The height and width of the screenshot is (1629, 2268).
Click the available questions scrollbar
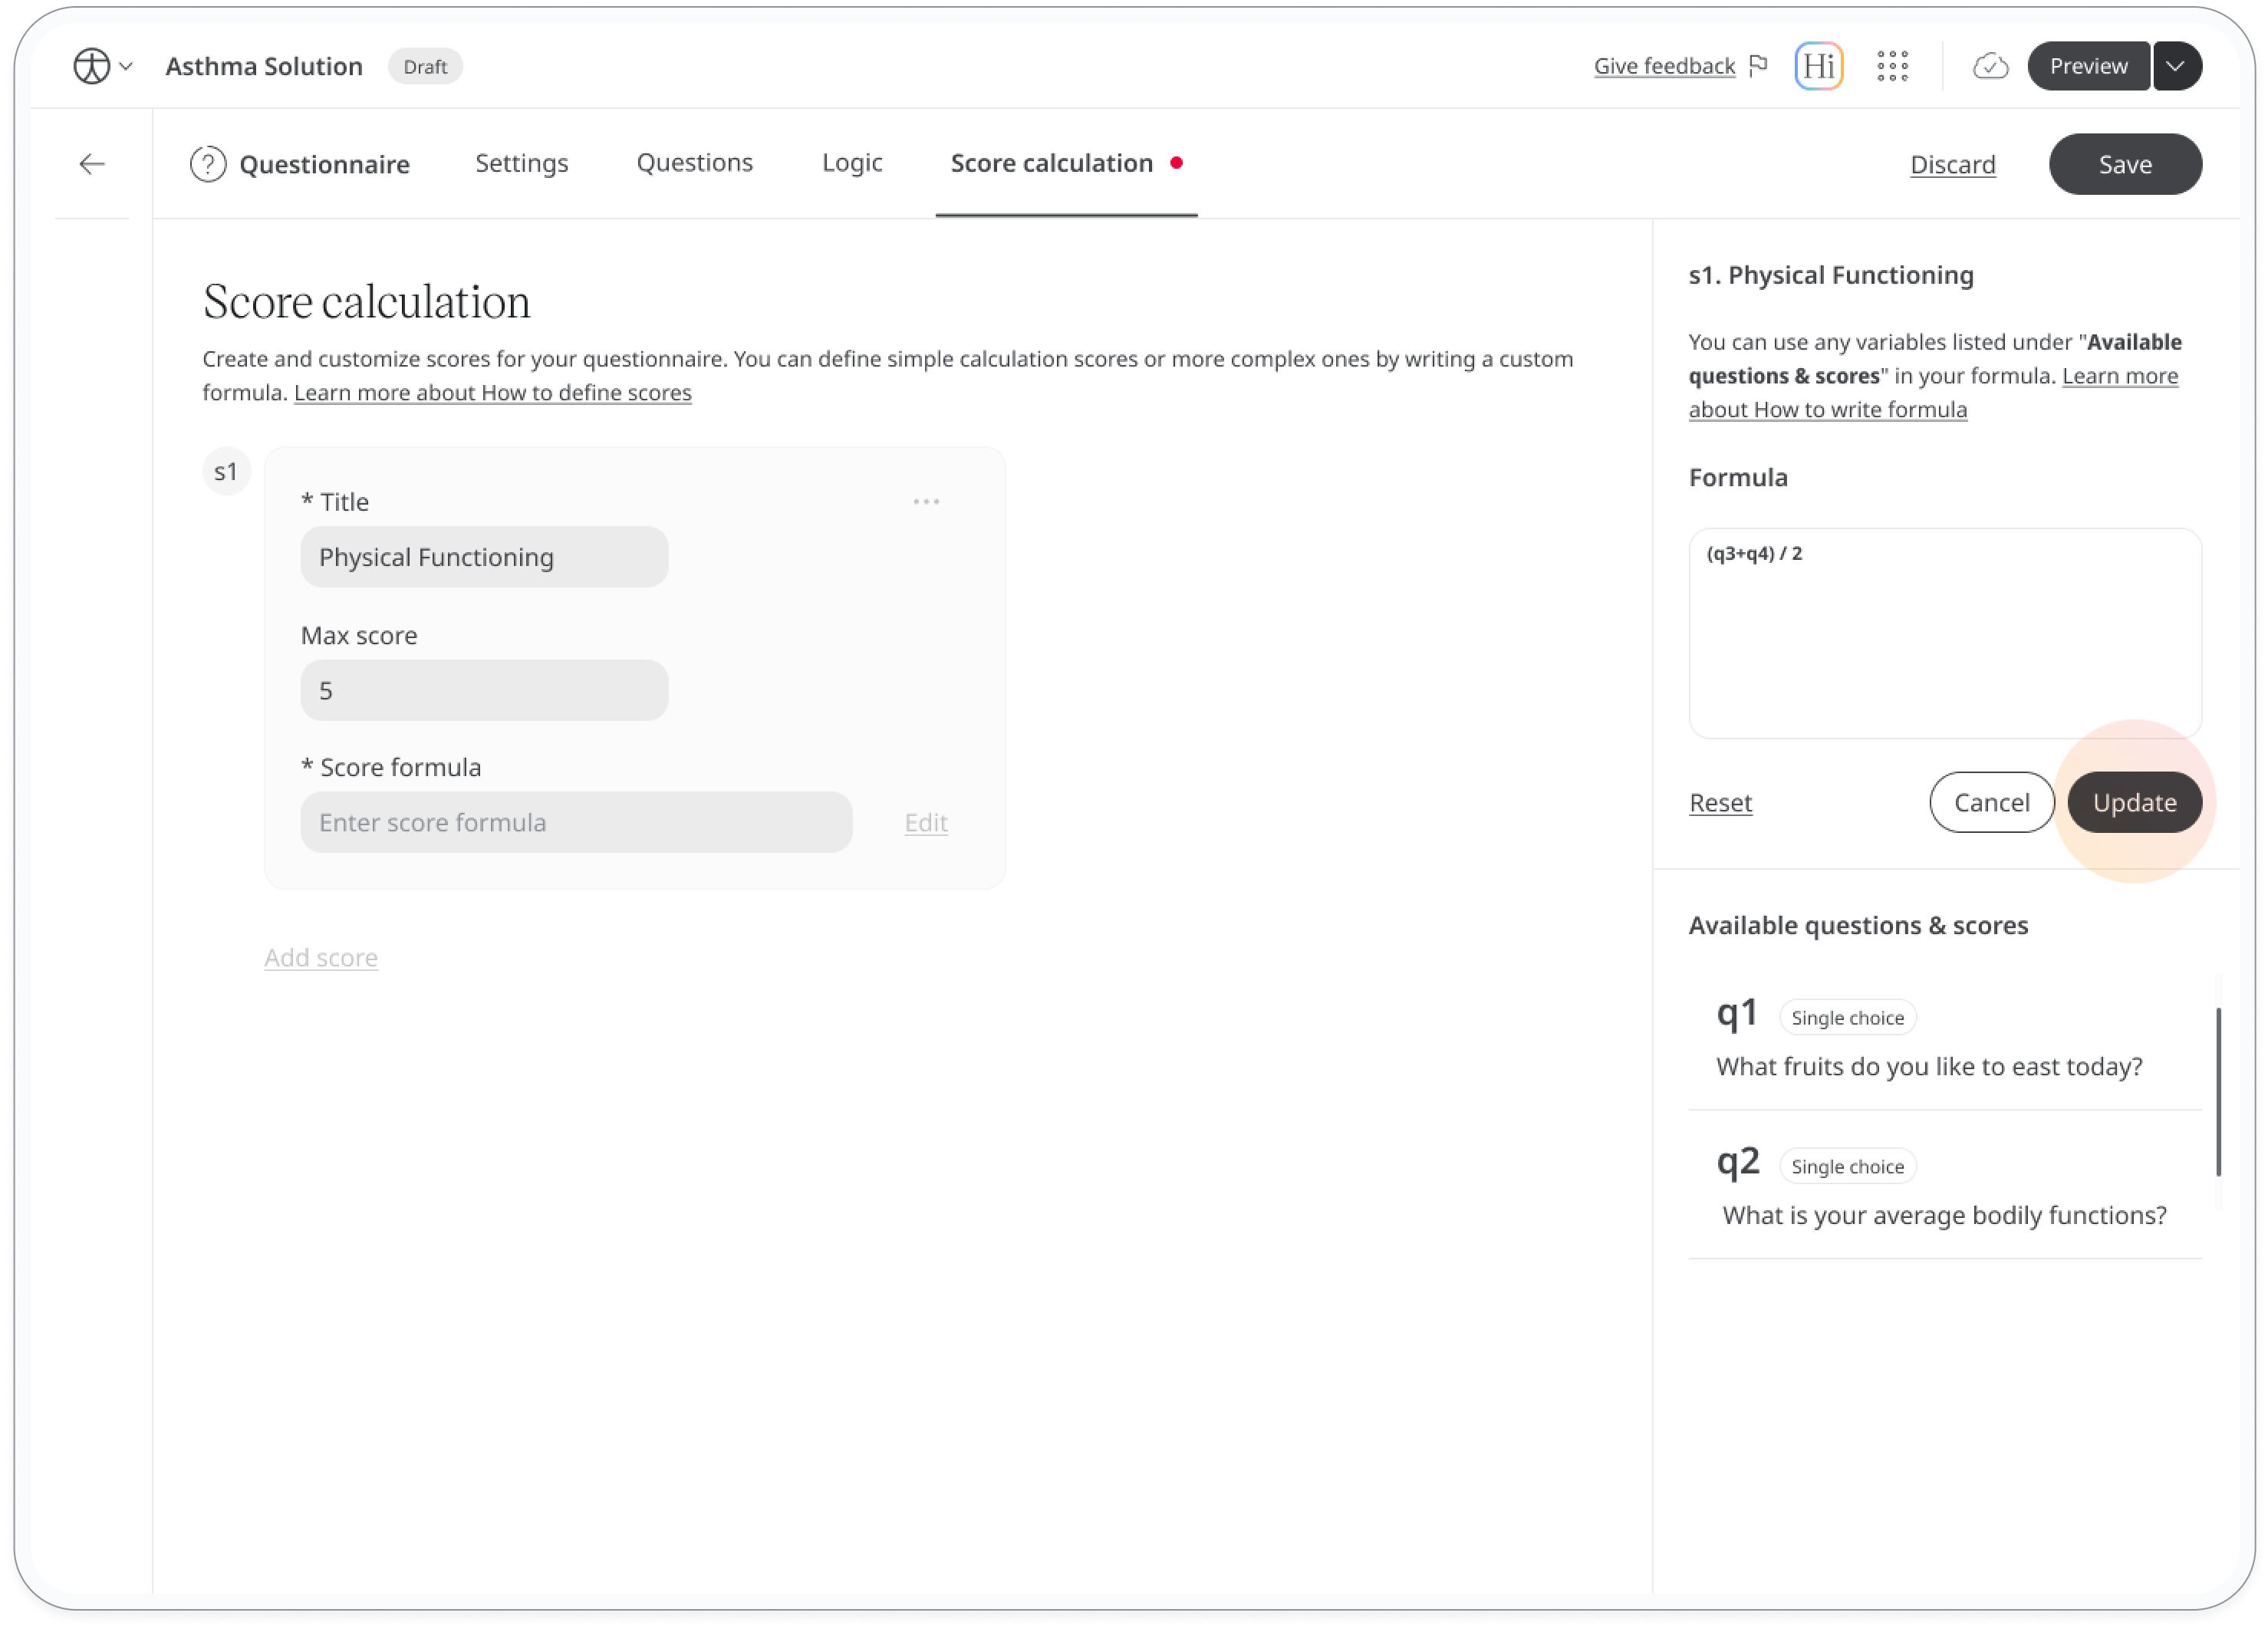(2218, 1091)
